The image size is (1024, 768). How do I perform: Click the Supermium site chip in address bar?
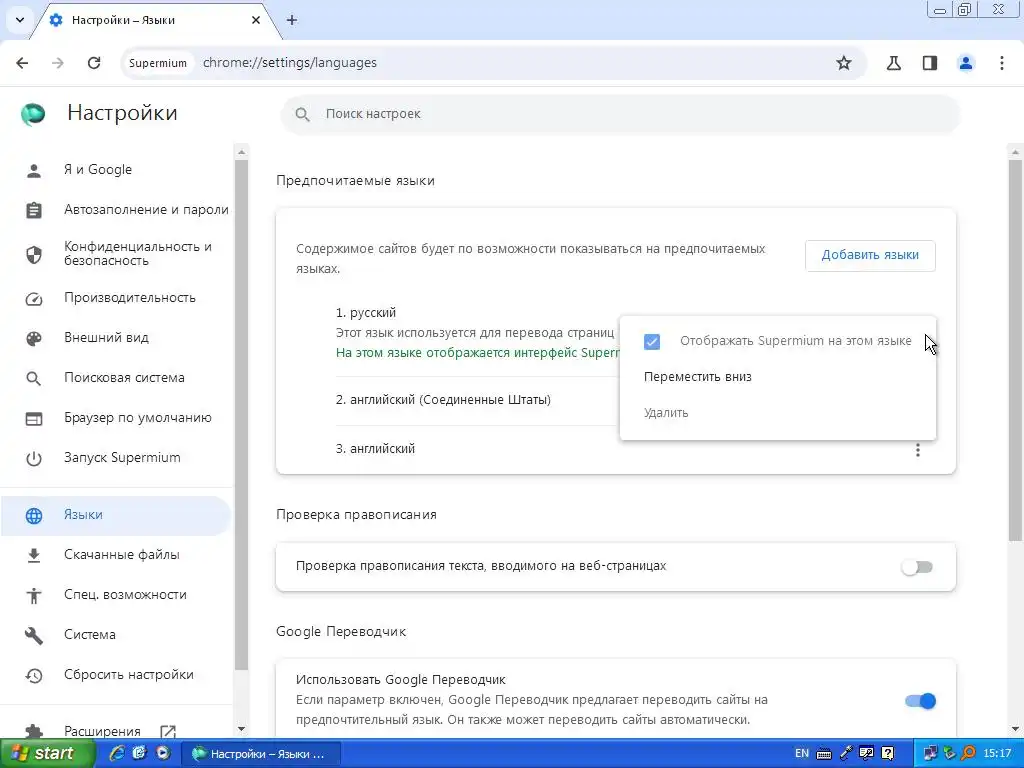[x=157, y=63]
